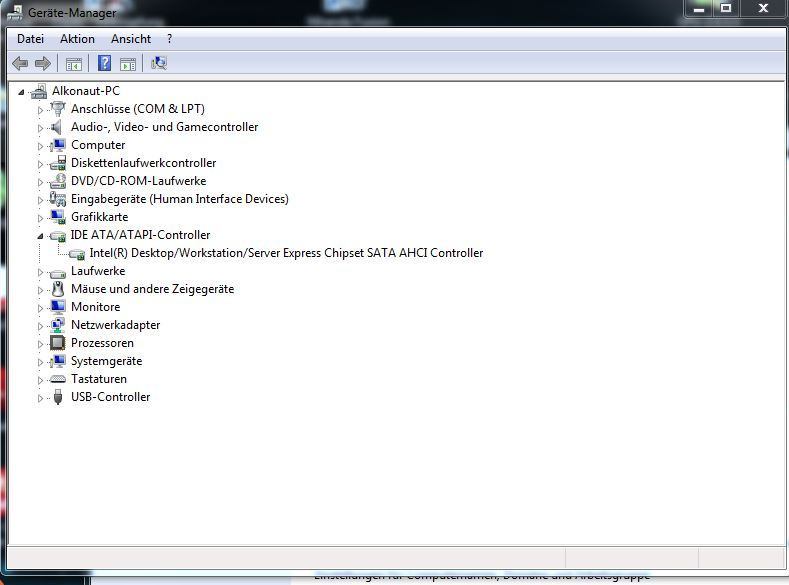The width and height of the screenshot is (789, 585).
Task: Click the Forward arrow toolbar button
Action: (x=43, y=63)
